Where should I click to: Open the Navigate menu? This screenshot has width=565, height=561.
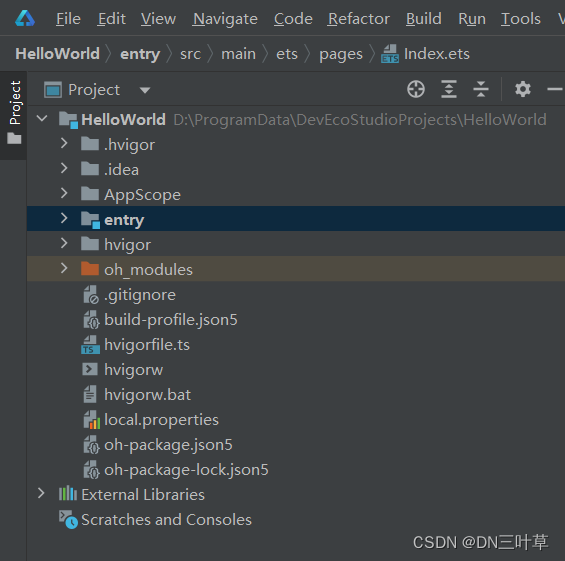tap(225, 19)
